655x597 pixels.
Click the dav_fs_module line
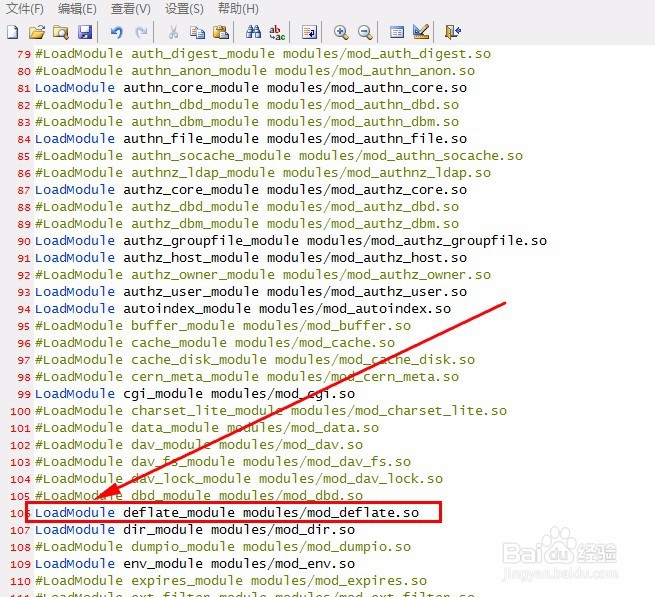click(x=223, y=462)
